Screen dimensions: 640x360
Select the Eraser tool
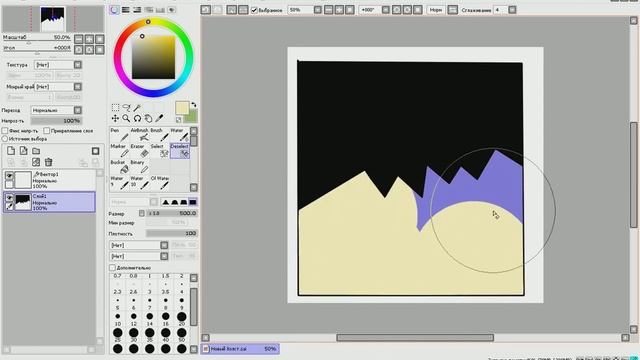coord(139,151)
